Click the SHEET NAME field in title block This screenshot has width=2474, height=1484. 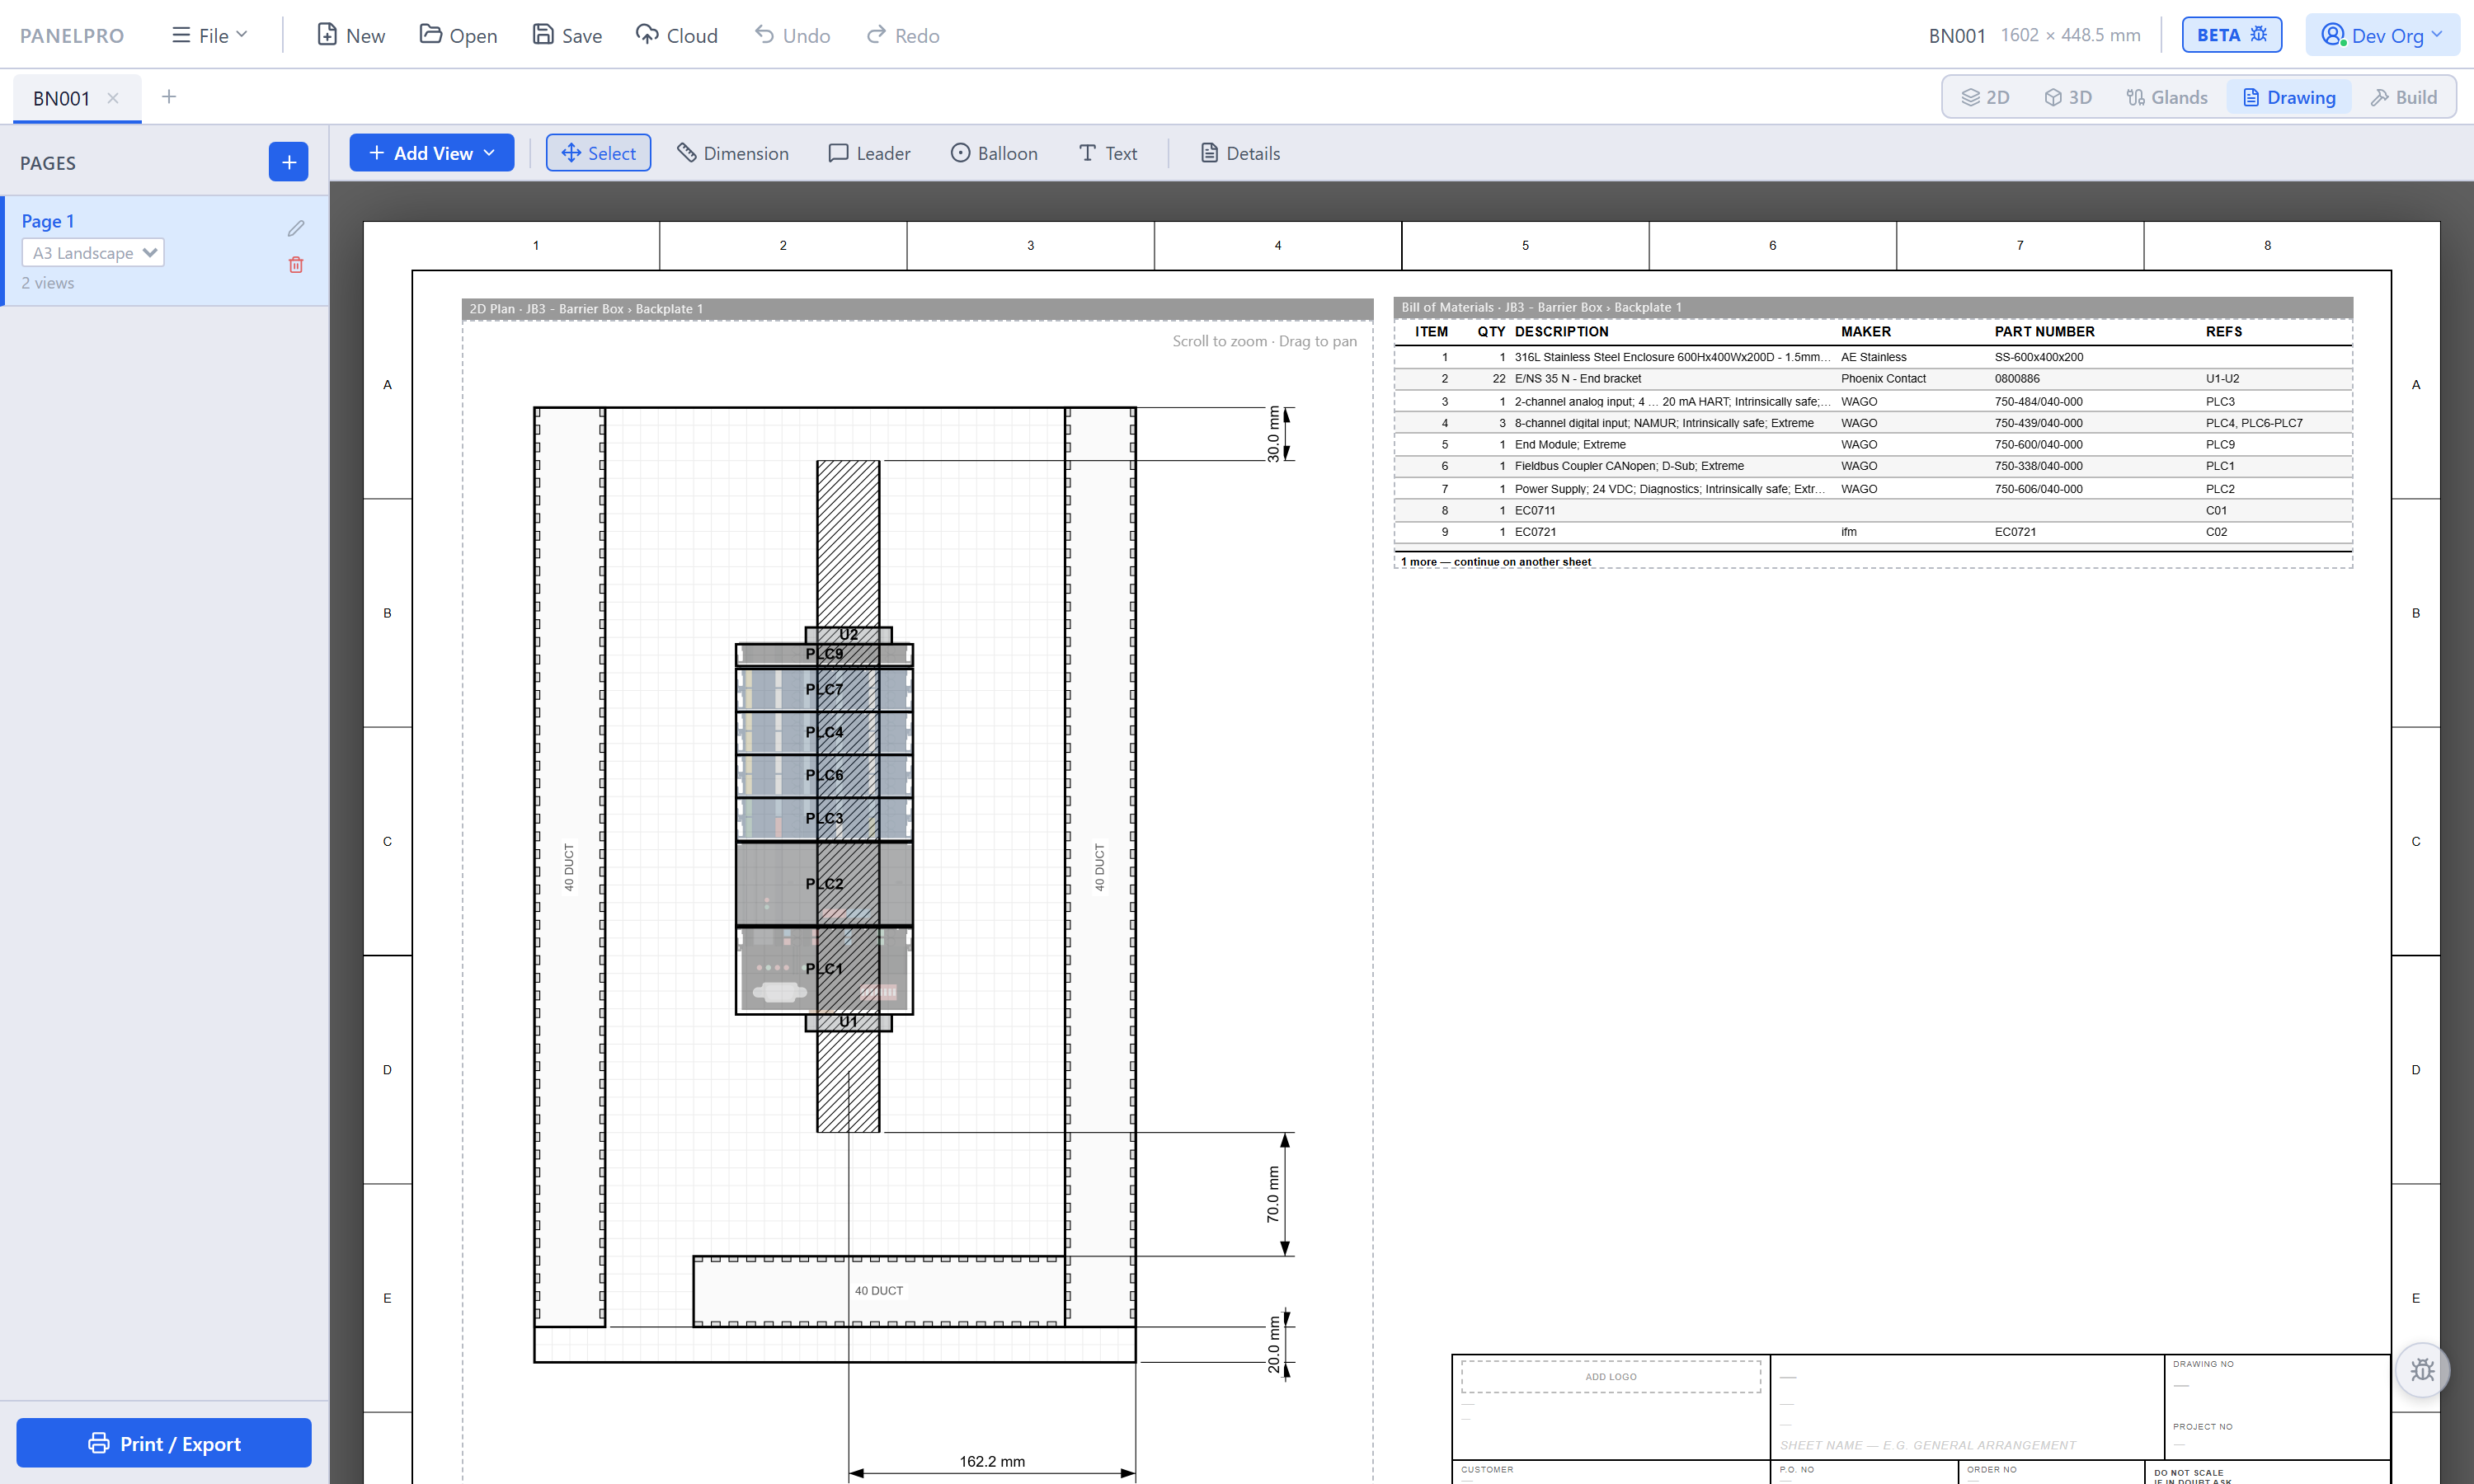pos(1927,1445)
